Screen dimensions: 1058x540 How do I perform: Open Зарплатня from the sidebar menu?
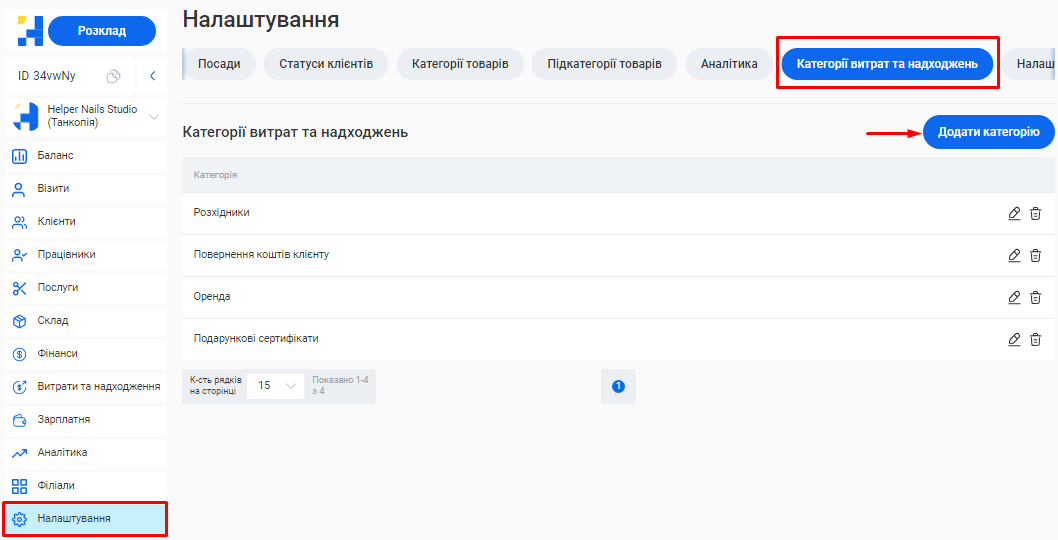[64, 420]
